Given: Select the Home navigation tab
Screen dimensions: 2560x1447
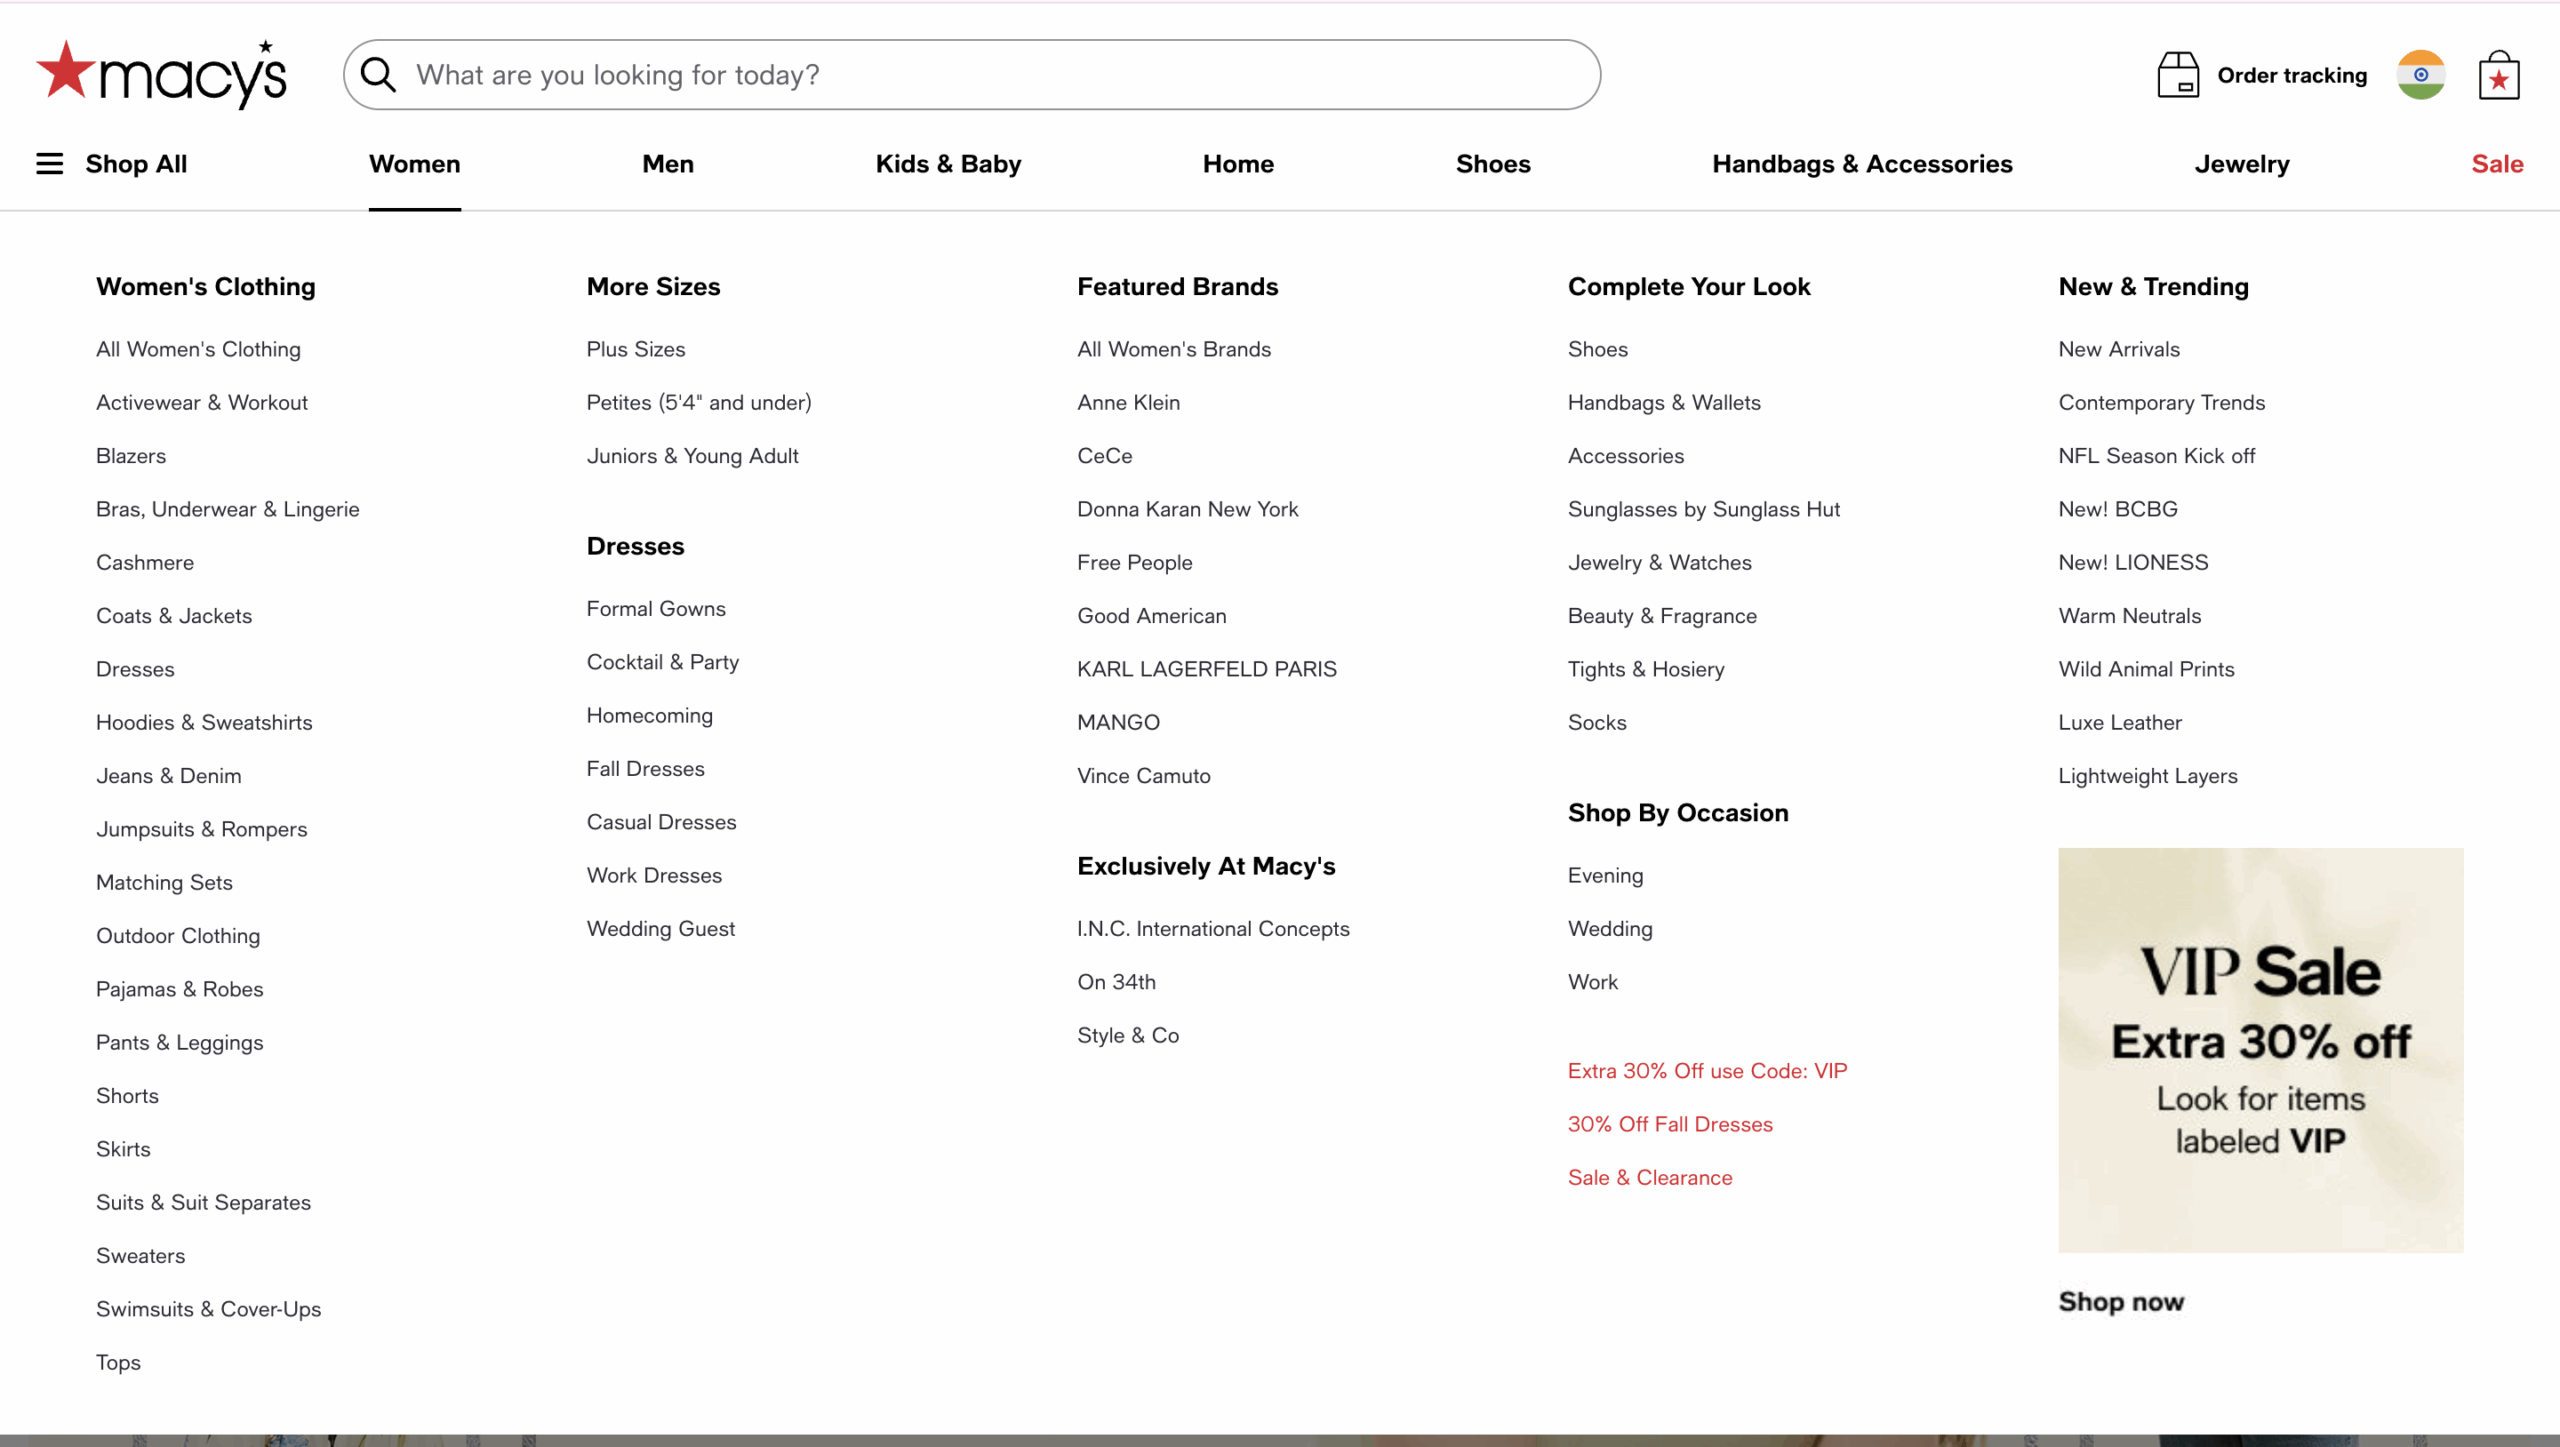Looking at the screenshot, I should [x=1238, y=164].
